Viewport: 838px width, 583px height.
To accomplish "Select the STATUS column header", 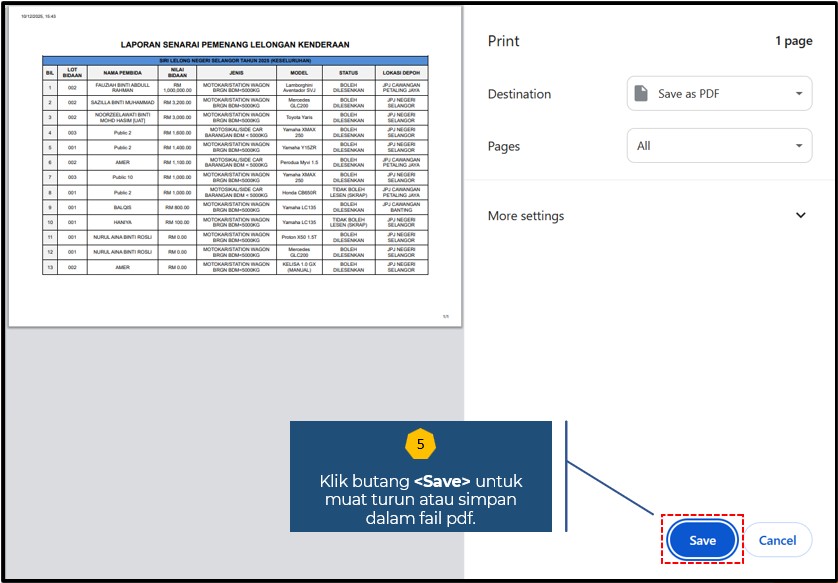I will point(348,73).
